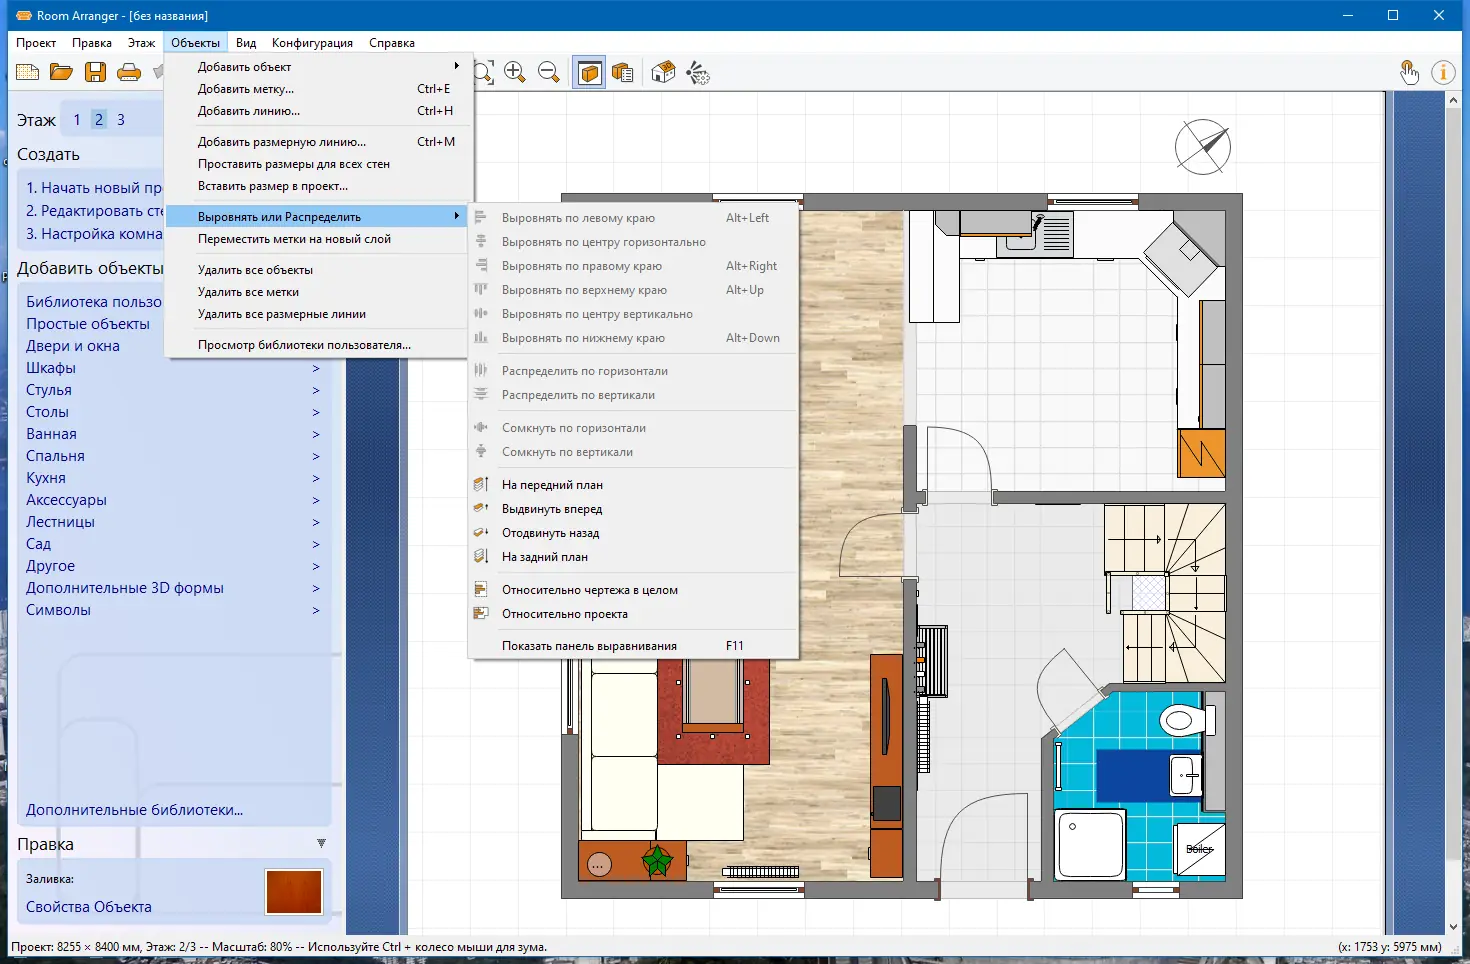The image size is (1470, 964).
Task: Click the Zoom in magnifier icon
Action: click(x=515, y=72)
